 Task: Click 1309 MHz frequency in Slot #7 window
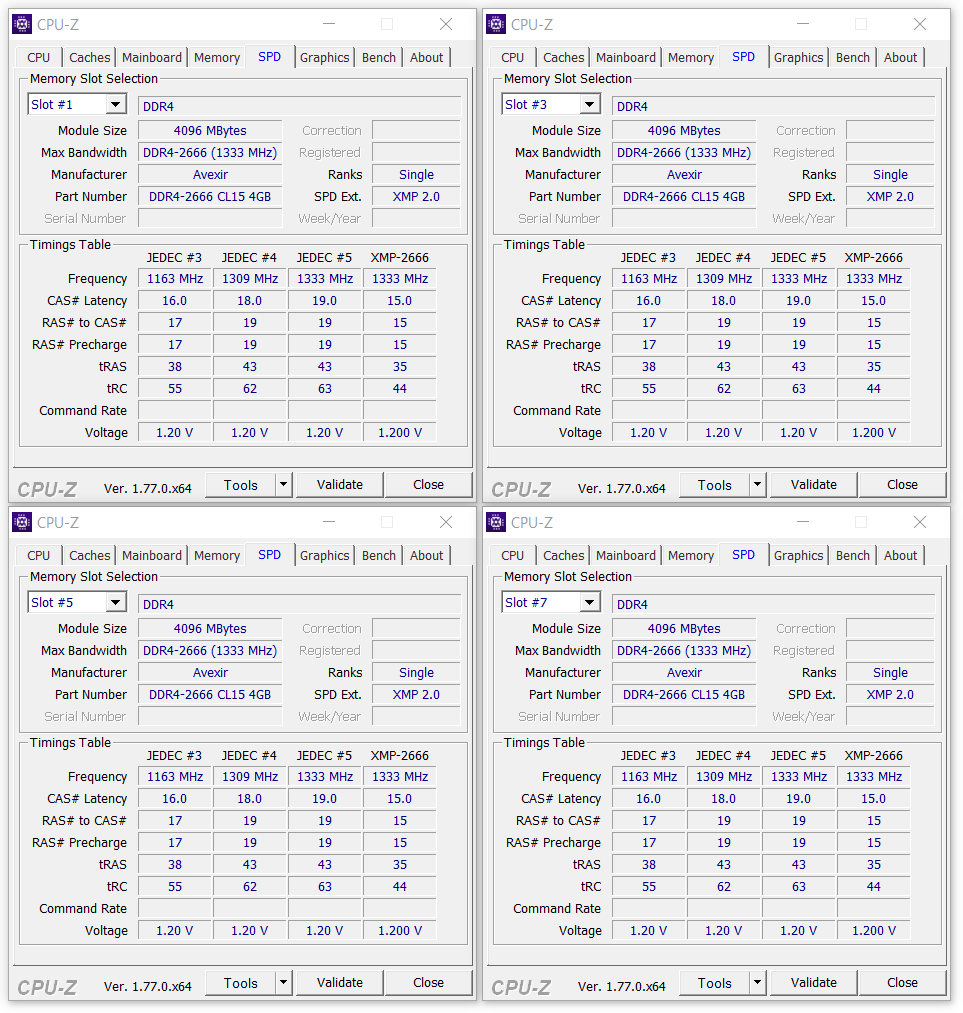coord(724,777)
